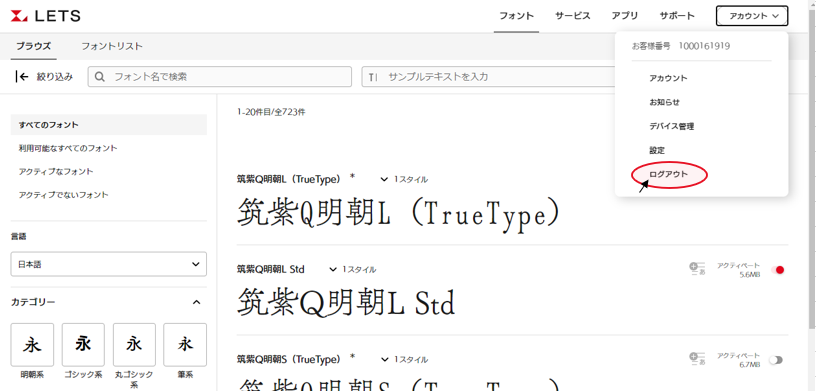
Task: Show 利用可能なすべてのフォント filter
Action: [68, 148]
